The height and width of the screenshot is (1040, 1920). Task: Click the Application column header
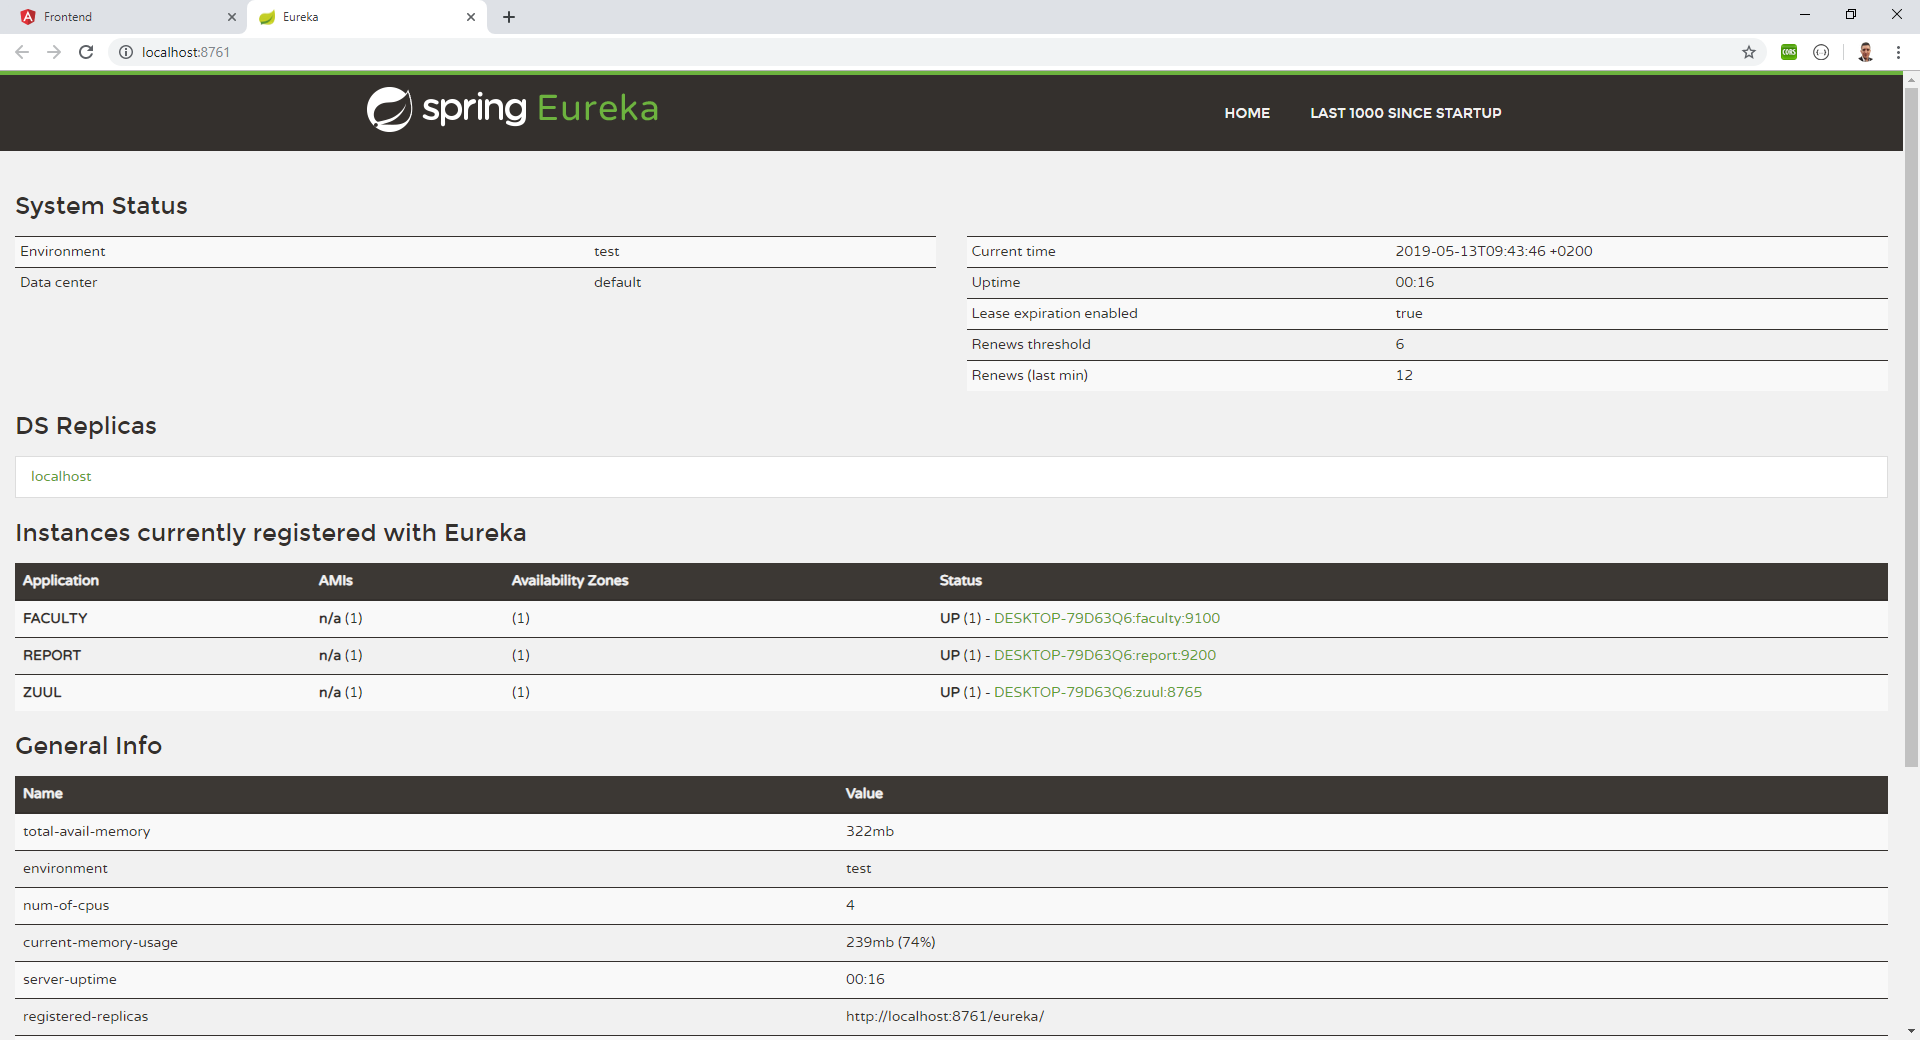tap(61, 580)
